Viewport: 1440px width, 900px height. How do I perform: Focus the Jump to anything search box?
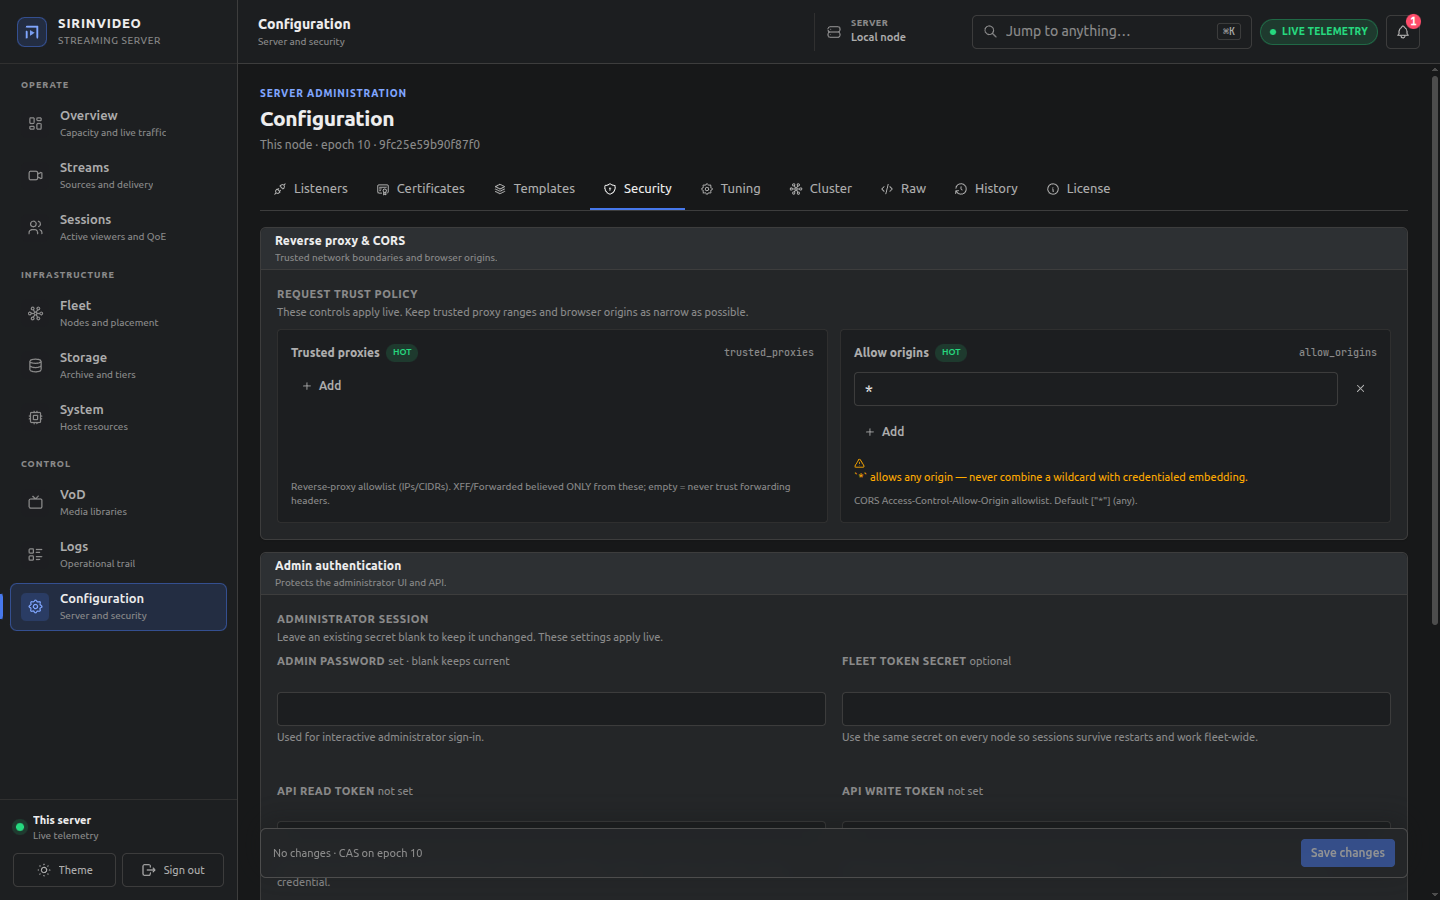[1111, 32]
